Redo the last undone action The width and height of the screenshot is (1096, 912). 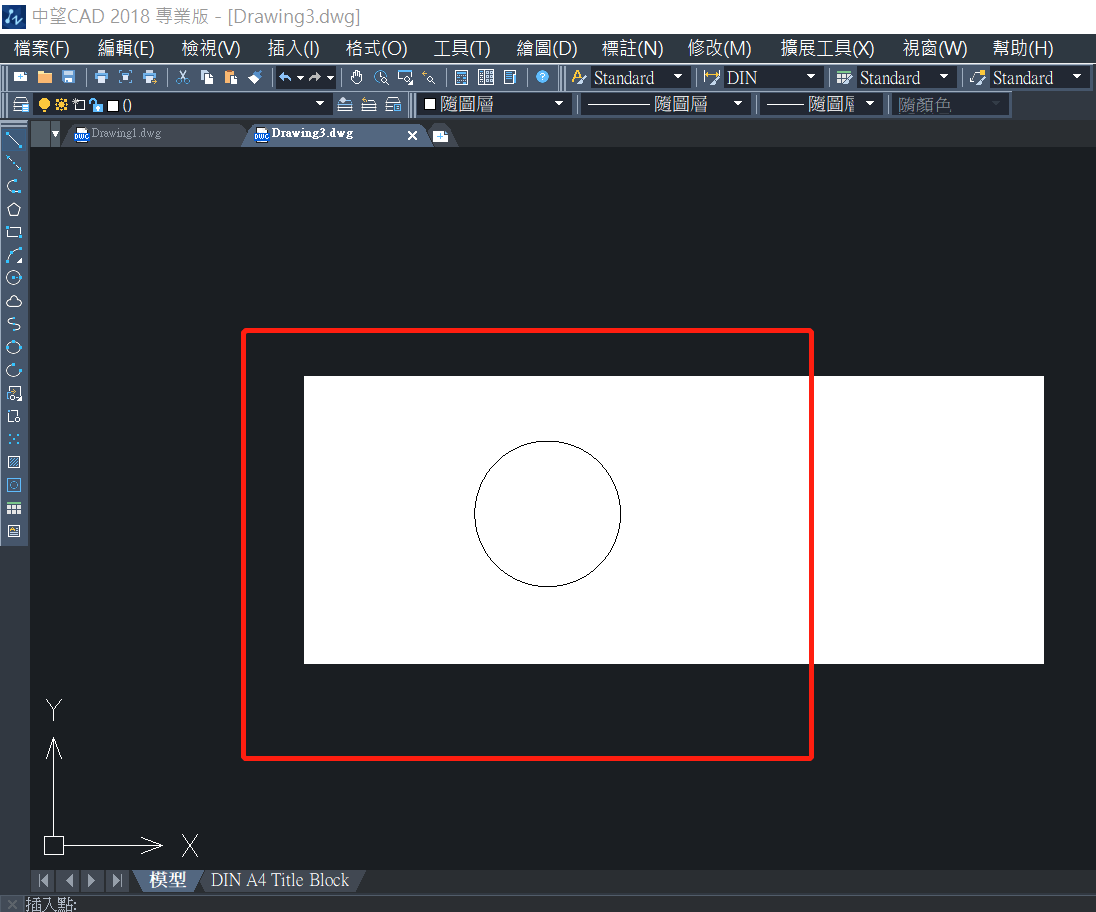tap(315, 77)
